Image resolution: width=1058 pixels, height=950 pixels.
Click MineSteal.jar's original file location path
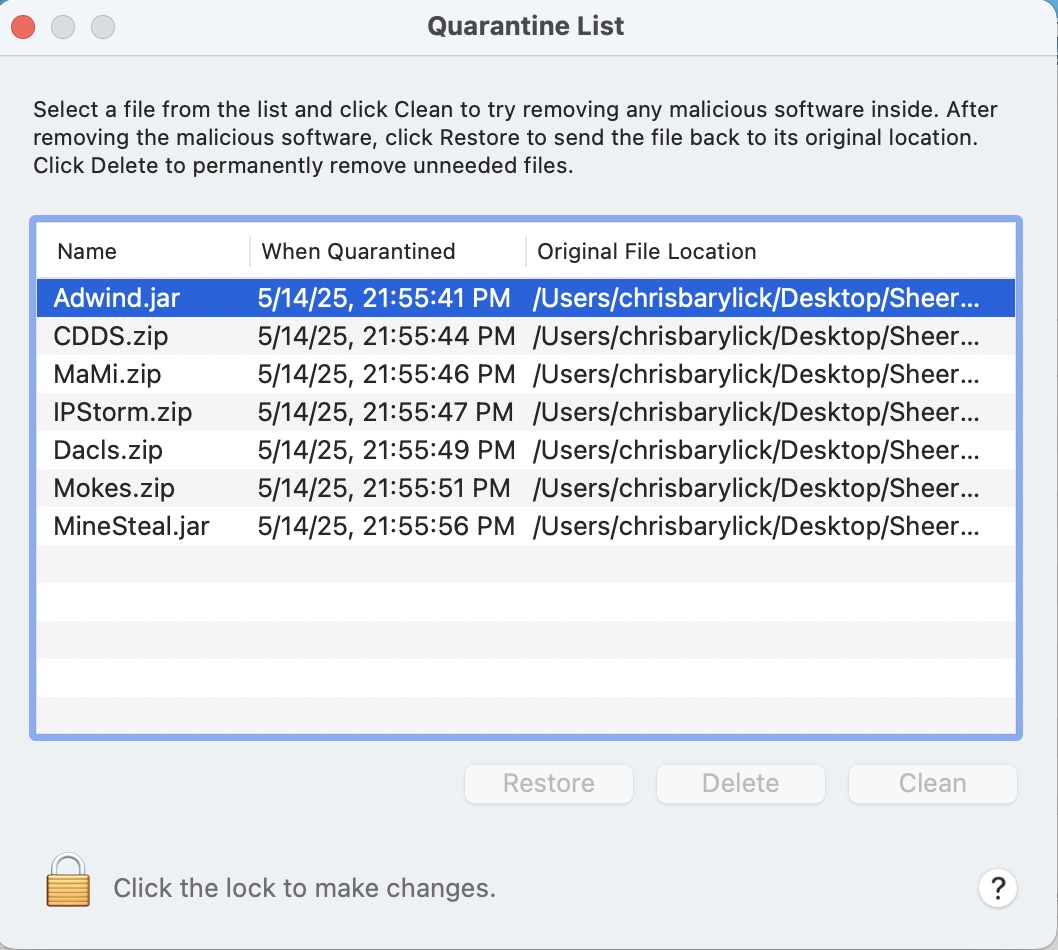pyautogui.click(x=757, y=526)
